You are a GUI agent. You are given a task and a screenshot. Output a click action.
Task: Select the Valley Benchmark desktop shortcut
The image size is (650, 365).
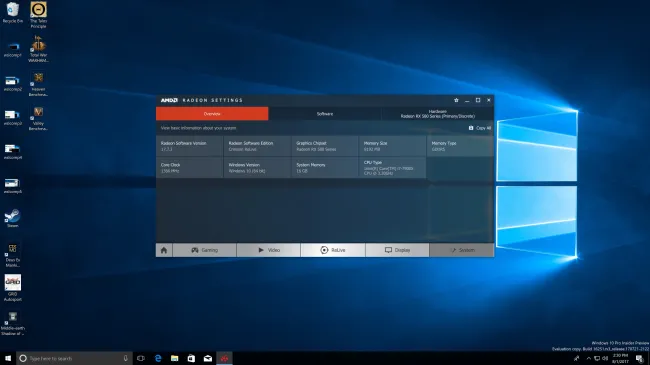[x=38, y=118]
